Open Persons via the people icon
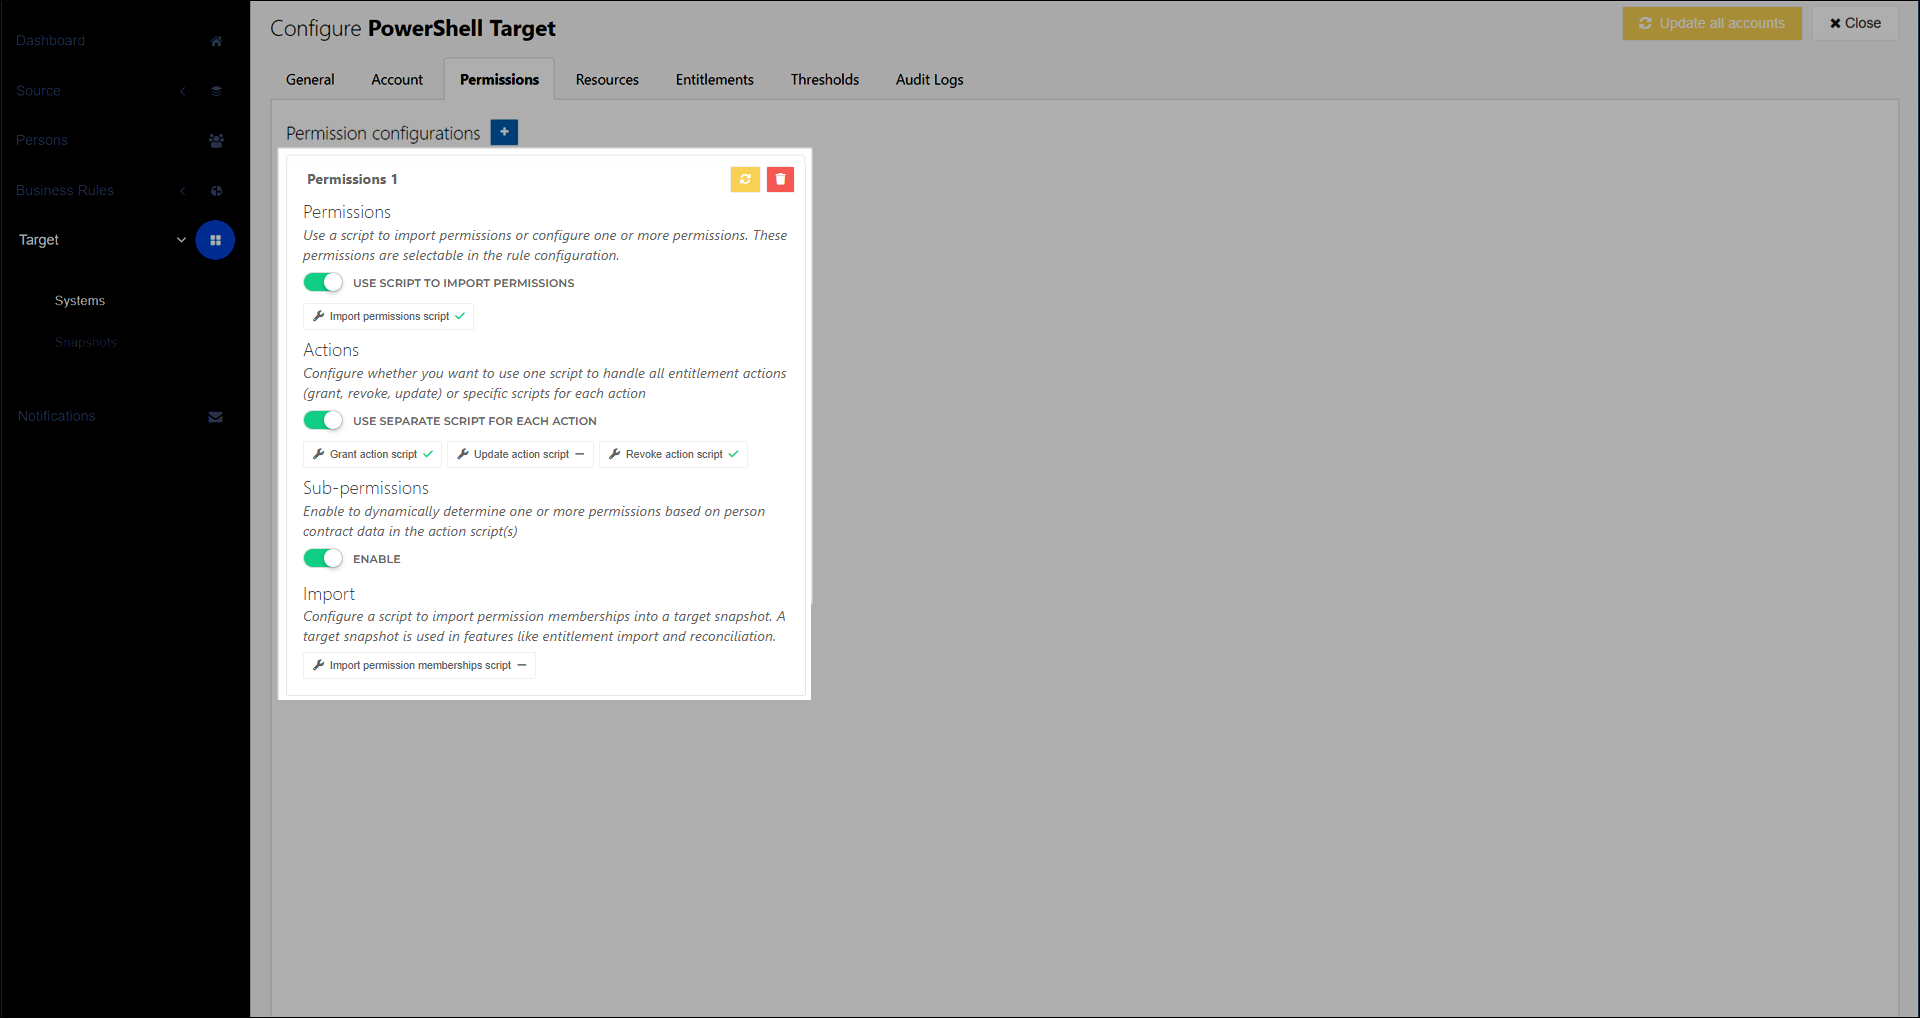1920x1019 pixels. point(216,140)
